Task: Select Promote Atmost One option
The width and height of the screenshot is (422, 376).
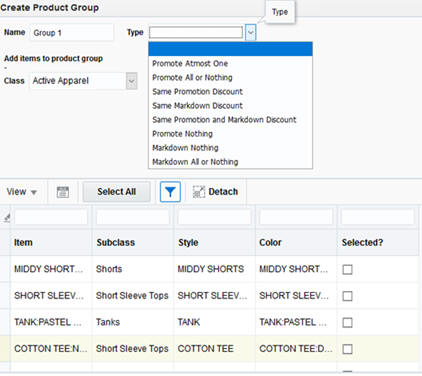Action: tap(230, 63)
